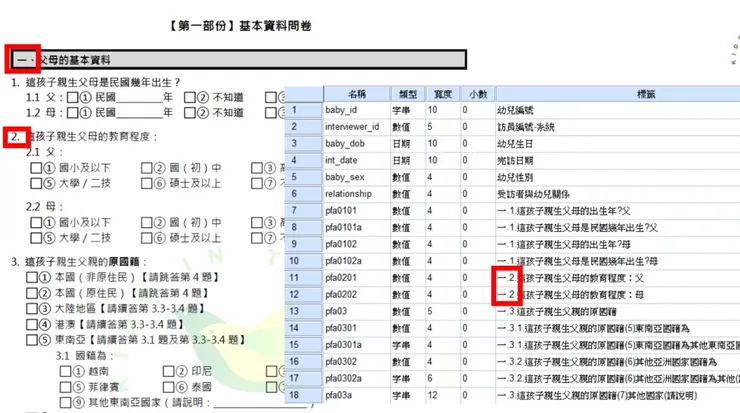Click the relationship variable name cell
Image resolution: width=740 pixels, height=413 pixels.
tap(357, 194)
